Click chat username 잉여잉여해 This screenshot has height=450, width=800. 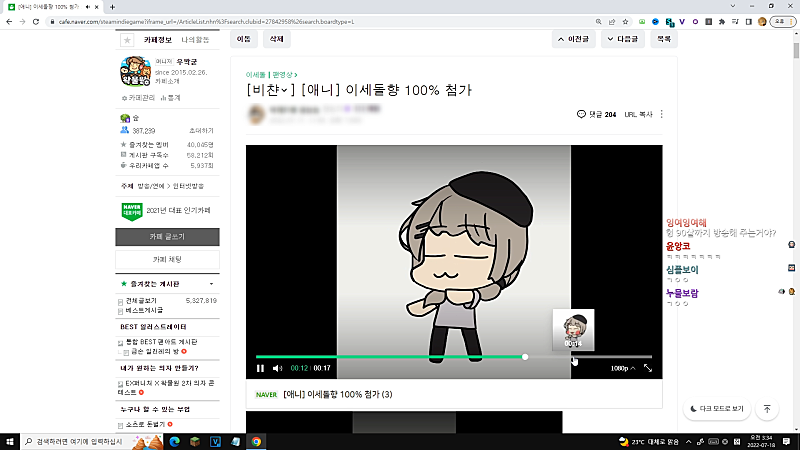686,222
